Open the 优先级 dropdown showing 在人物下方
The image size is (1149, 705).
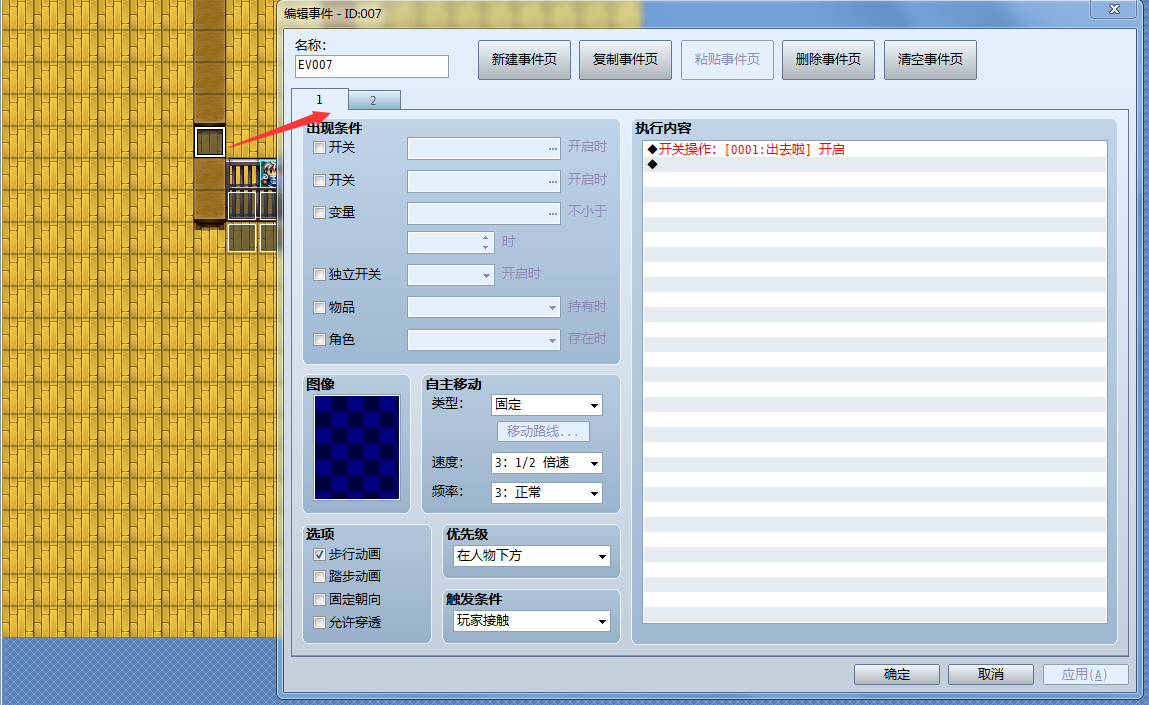pos(531,556)
